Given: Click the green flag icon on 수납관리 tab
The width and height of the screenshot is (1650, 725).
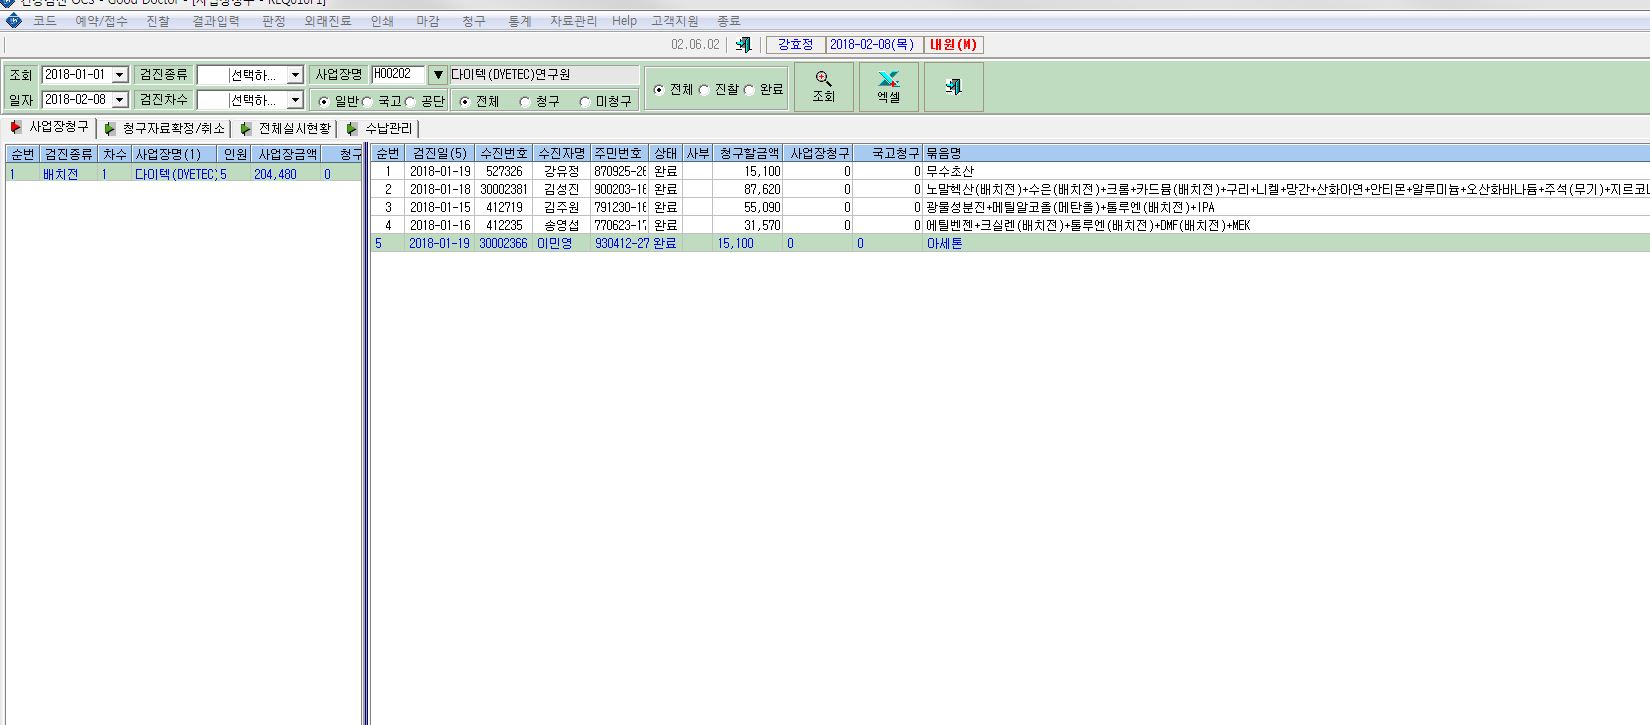Looking at the screenshot, I should coord(351,129).
